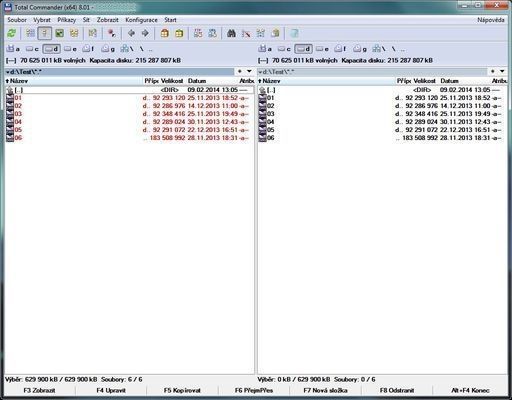
Task: Open the Soubor menu
Action: 17,20
